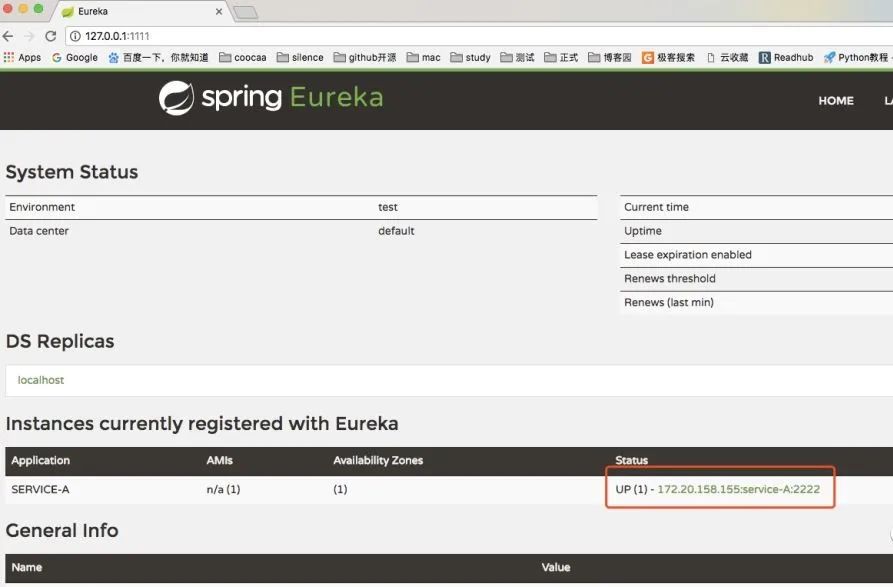Screen dimensions: 893x587
Task: Click the Environment label in System Status
Action: coord(42,207)
